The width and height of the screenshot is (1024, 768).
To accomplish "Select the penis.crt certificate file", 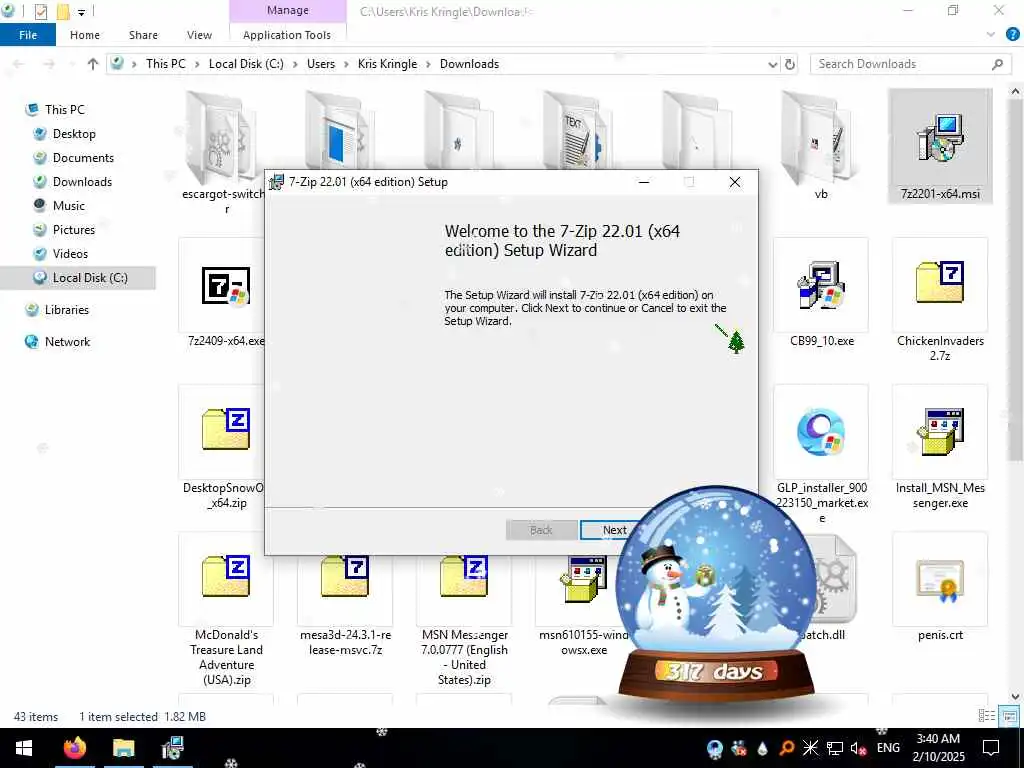I will click(940, 580).
